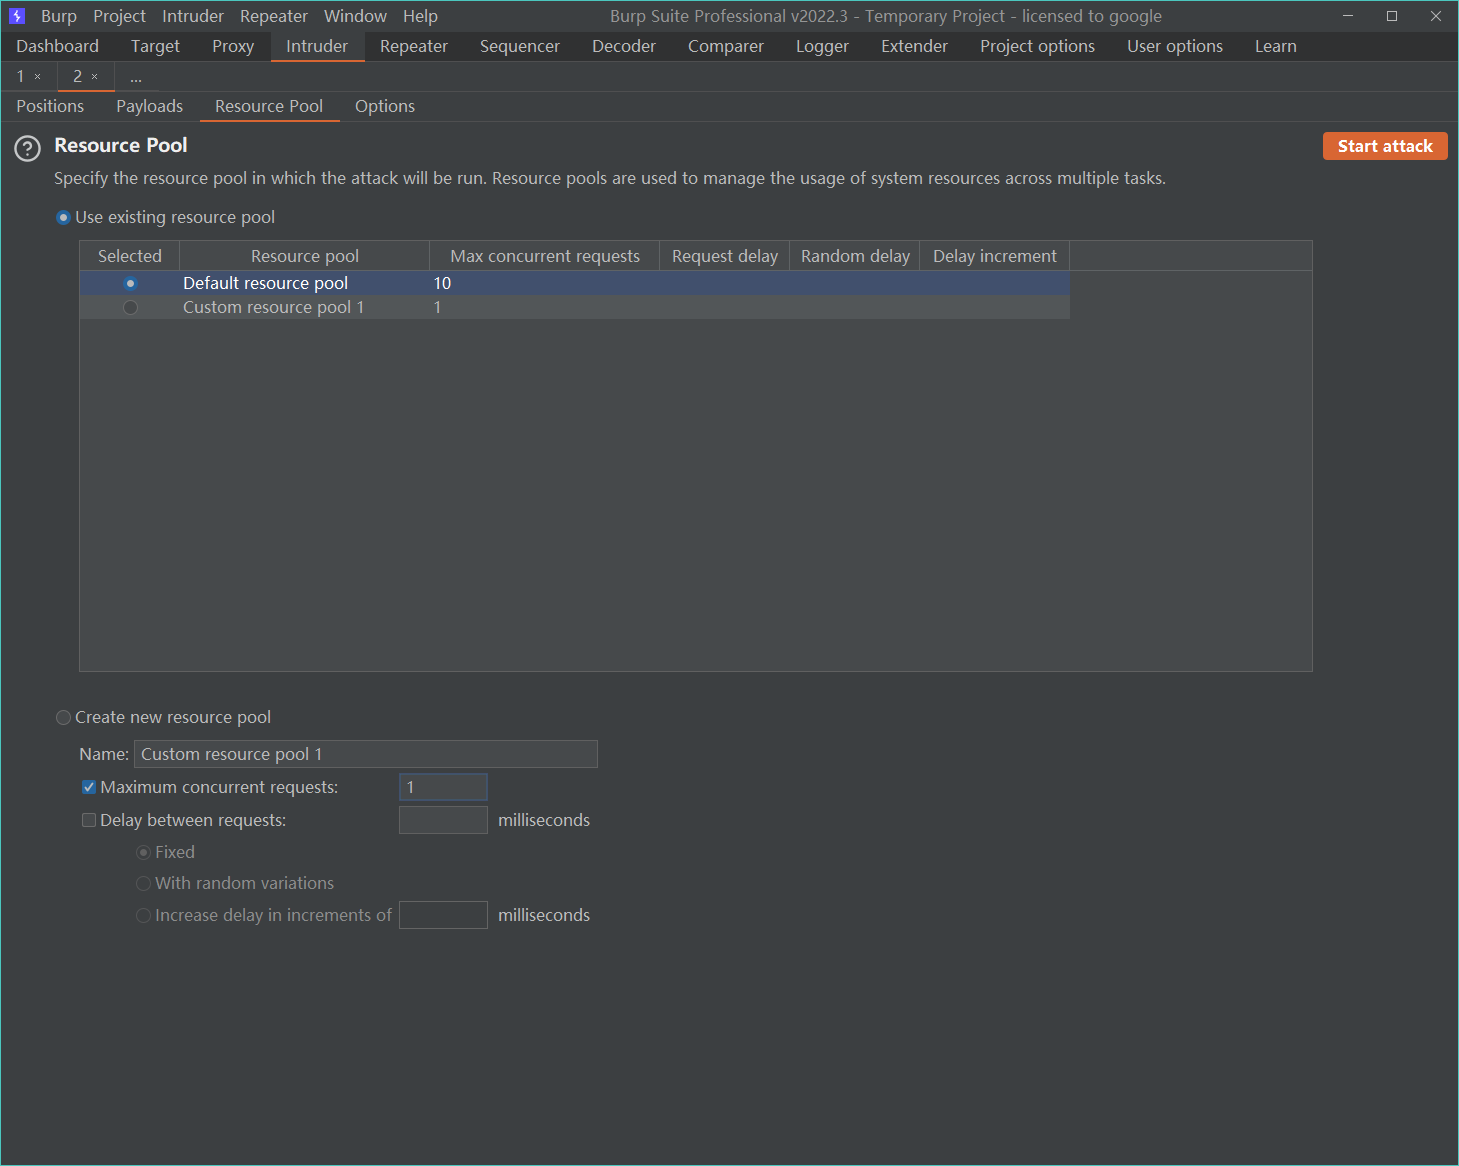Open the Help menu
The image size is (1459, 1166).
click(420, 16)
